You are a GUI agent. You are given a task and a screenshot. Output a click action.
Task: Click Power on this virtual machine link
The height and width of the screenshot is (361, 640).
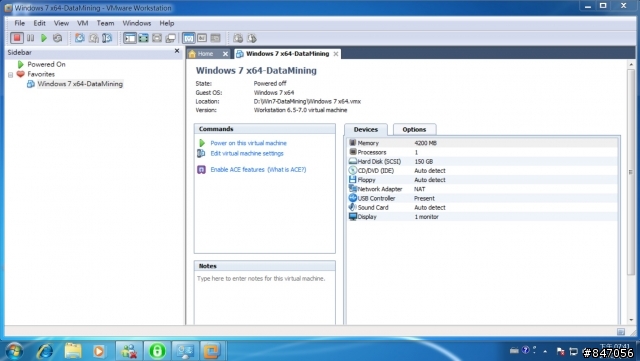point(249,143)
